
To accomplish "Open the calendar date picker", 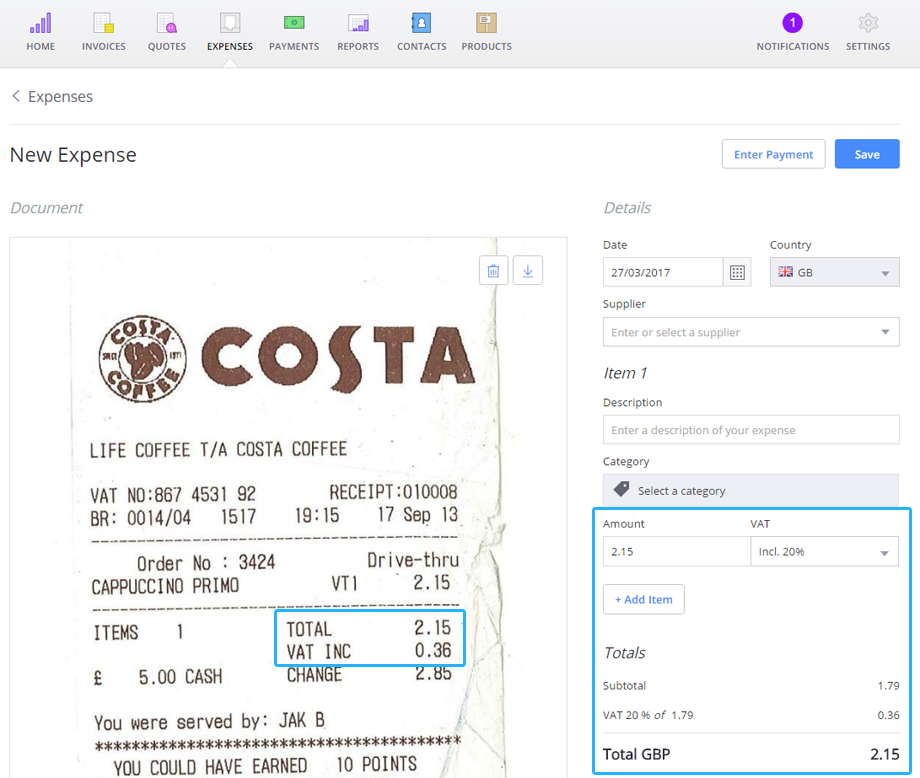I will pyautogui.click(x=737, y=272).
